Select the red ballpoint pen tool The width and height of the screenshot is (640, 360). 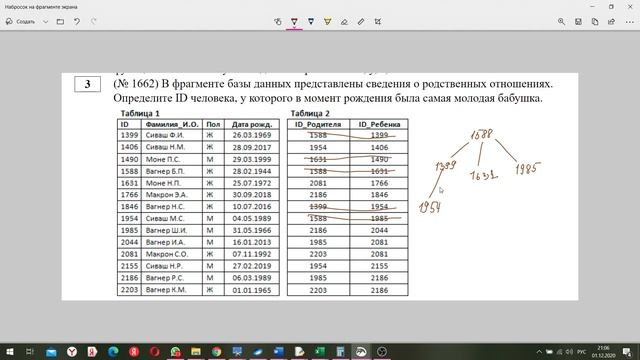tap(294, 22)
